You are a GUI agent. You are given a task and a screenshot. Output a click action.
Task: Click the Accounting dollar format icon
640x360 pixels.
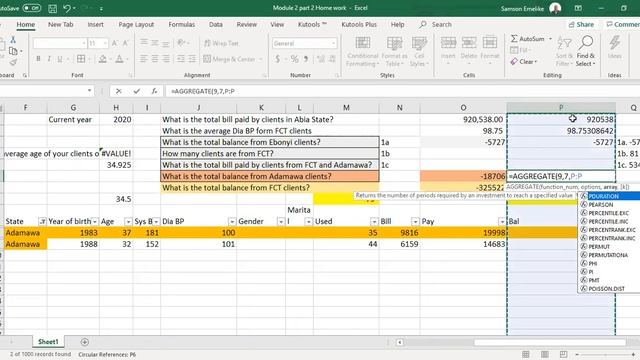tap(278, 59)
